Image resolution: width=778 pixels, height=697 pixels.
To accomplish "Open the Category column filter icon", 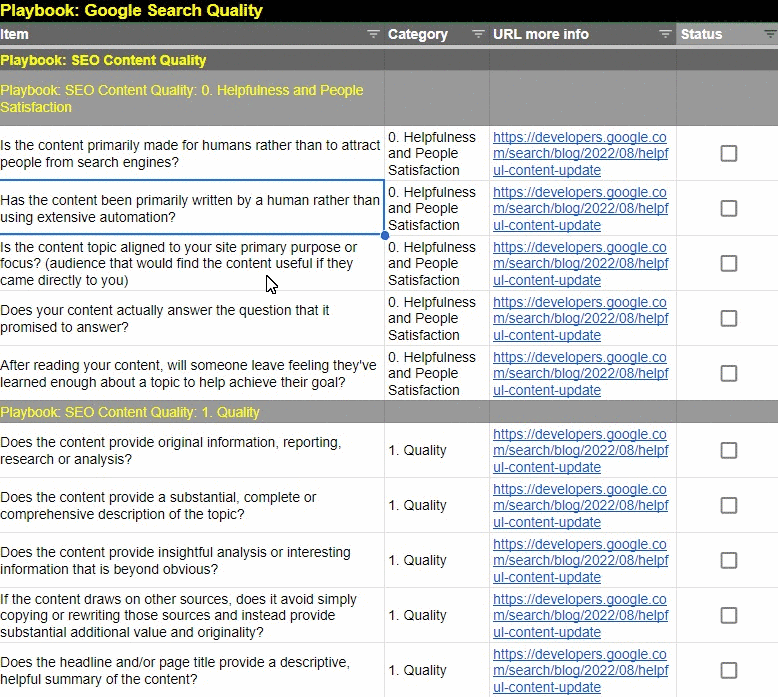I will click(x=478, y=34).
